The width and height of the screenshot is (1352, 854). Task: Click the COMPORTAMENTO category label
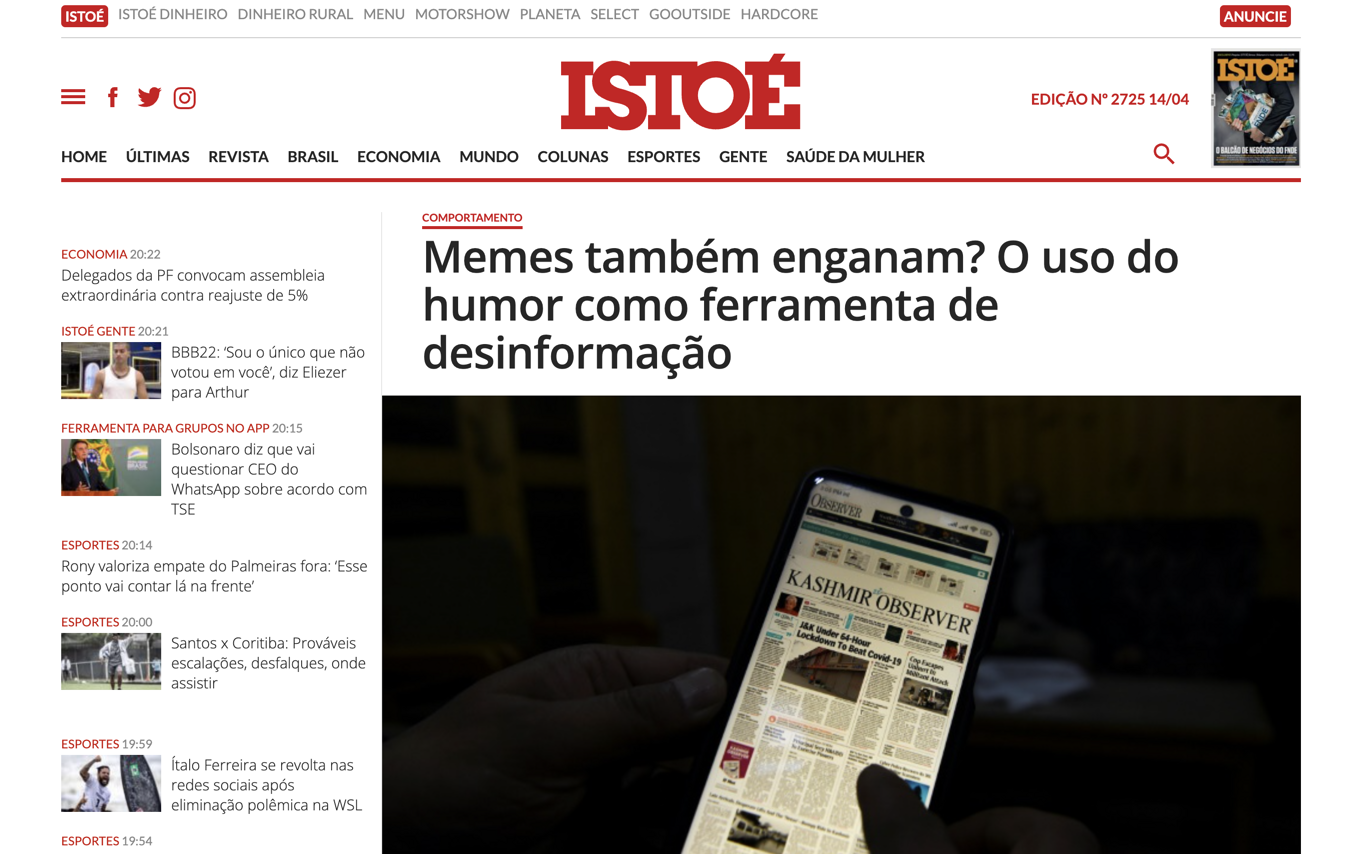pos(472,217)
